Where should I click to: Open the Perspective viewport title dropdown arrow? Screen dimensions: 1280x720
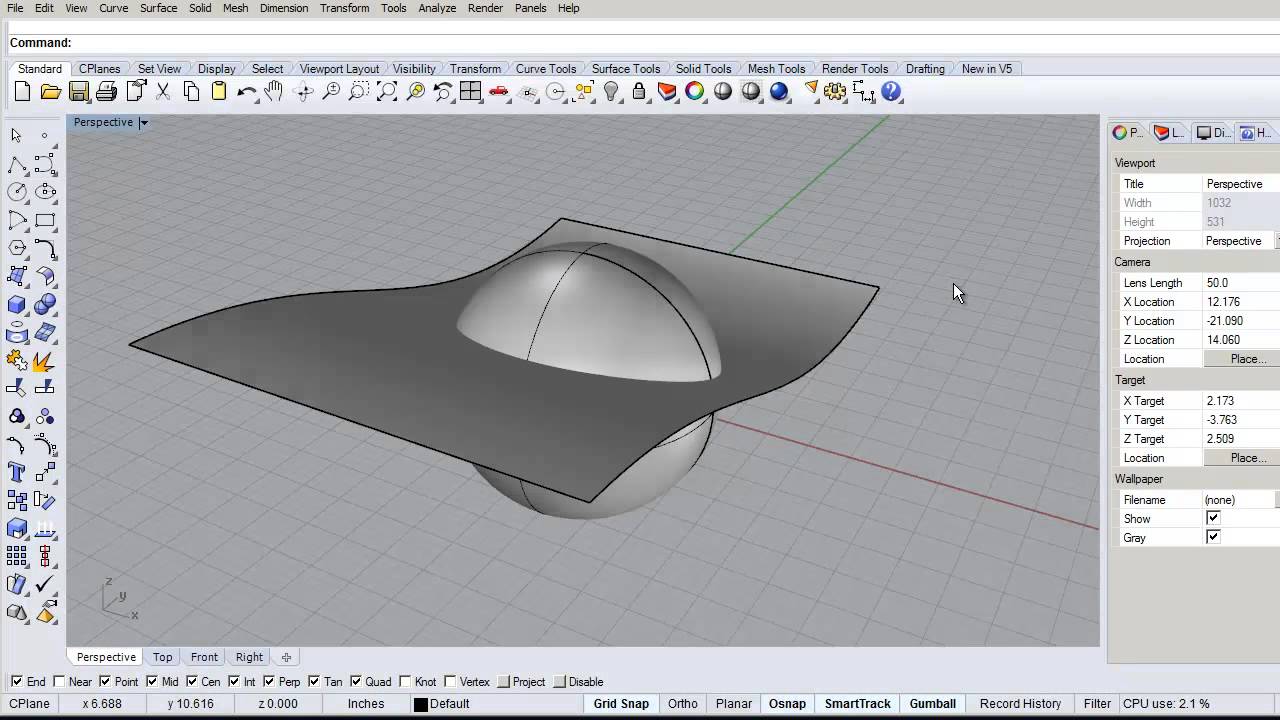coord(144,123)
